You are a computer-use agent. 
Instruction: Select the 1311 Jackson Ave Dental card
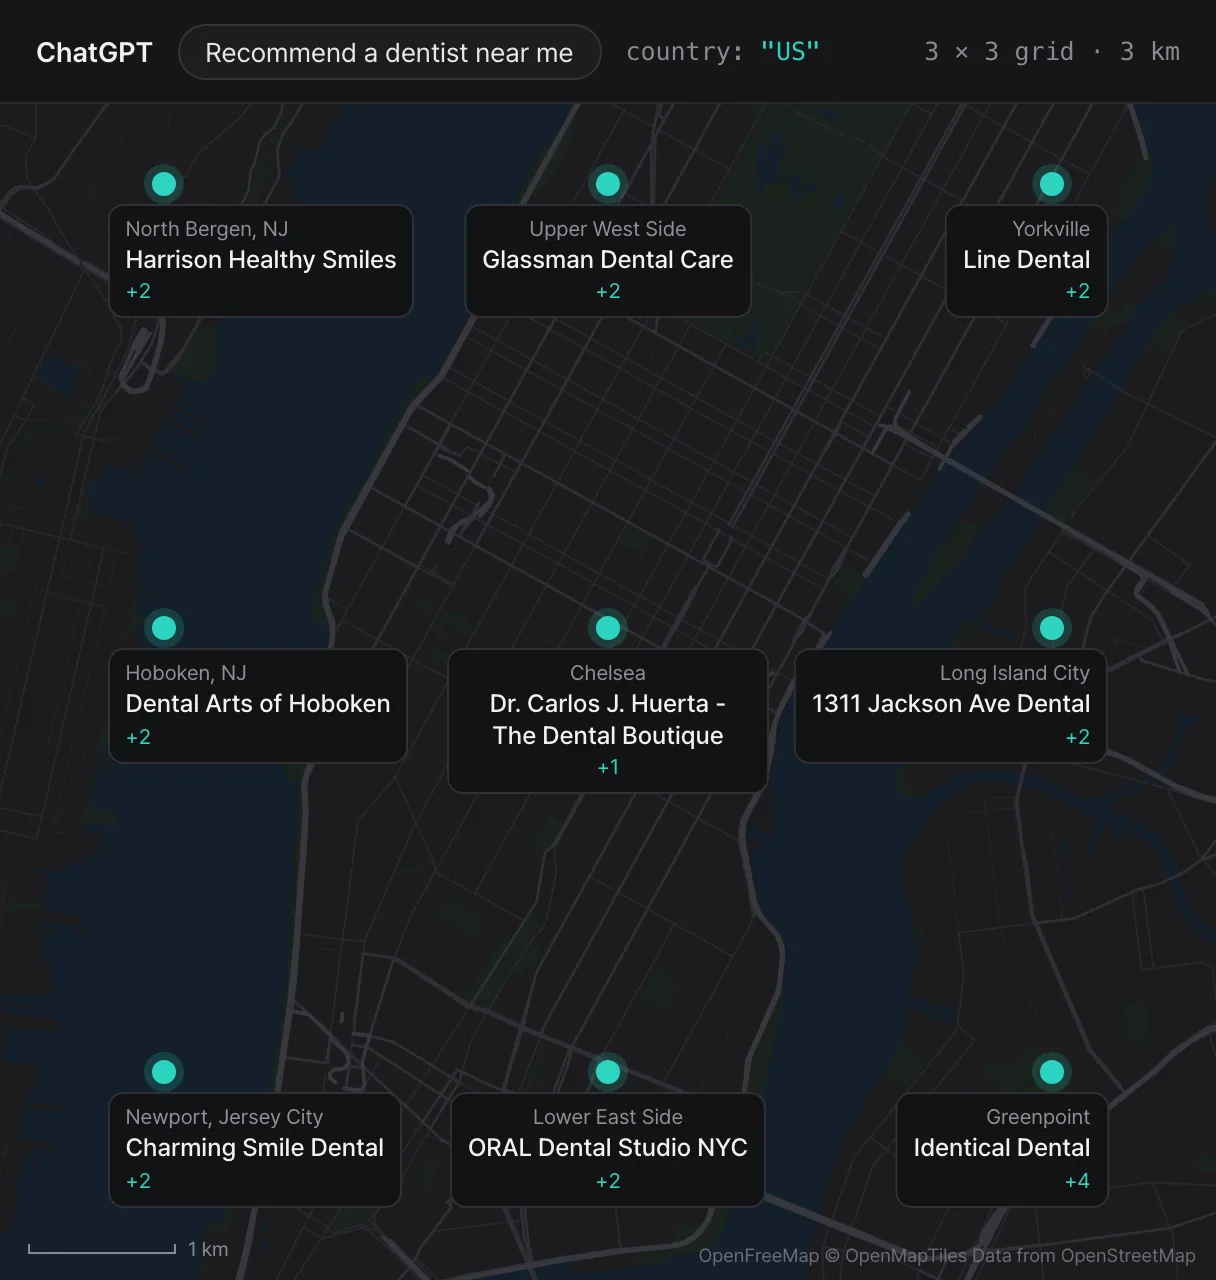[951, 706]
